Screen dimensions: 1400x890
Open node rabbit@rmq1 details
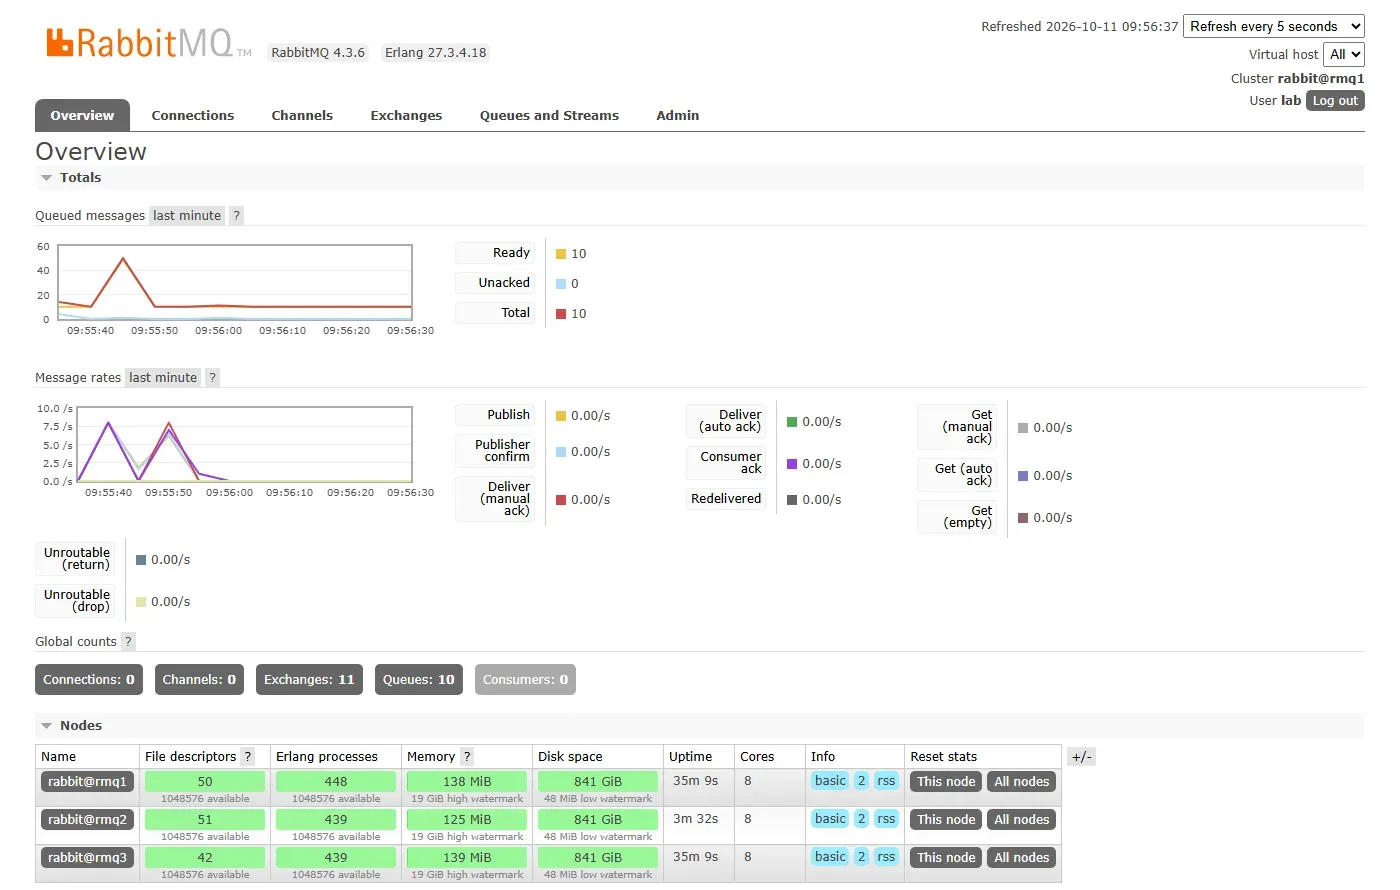87,782
